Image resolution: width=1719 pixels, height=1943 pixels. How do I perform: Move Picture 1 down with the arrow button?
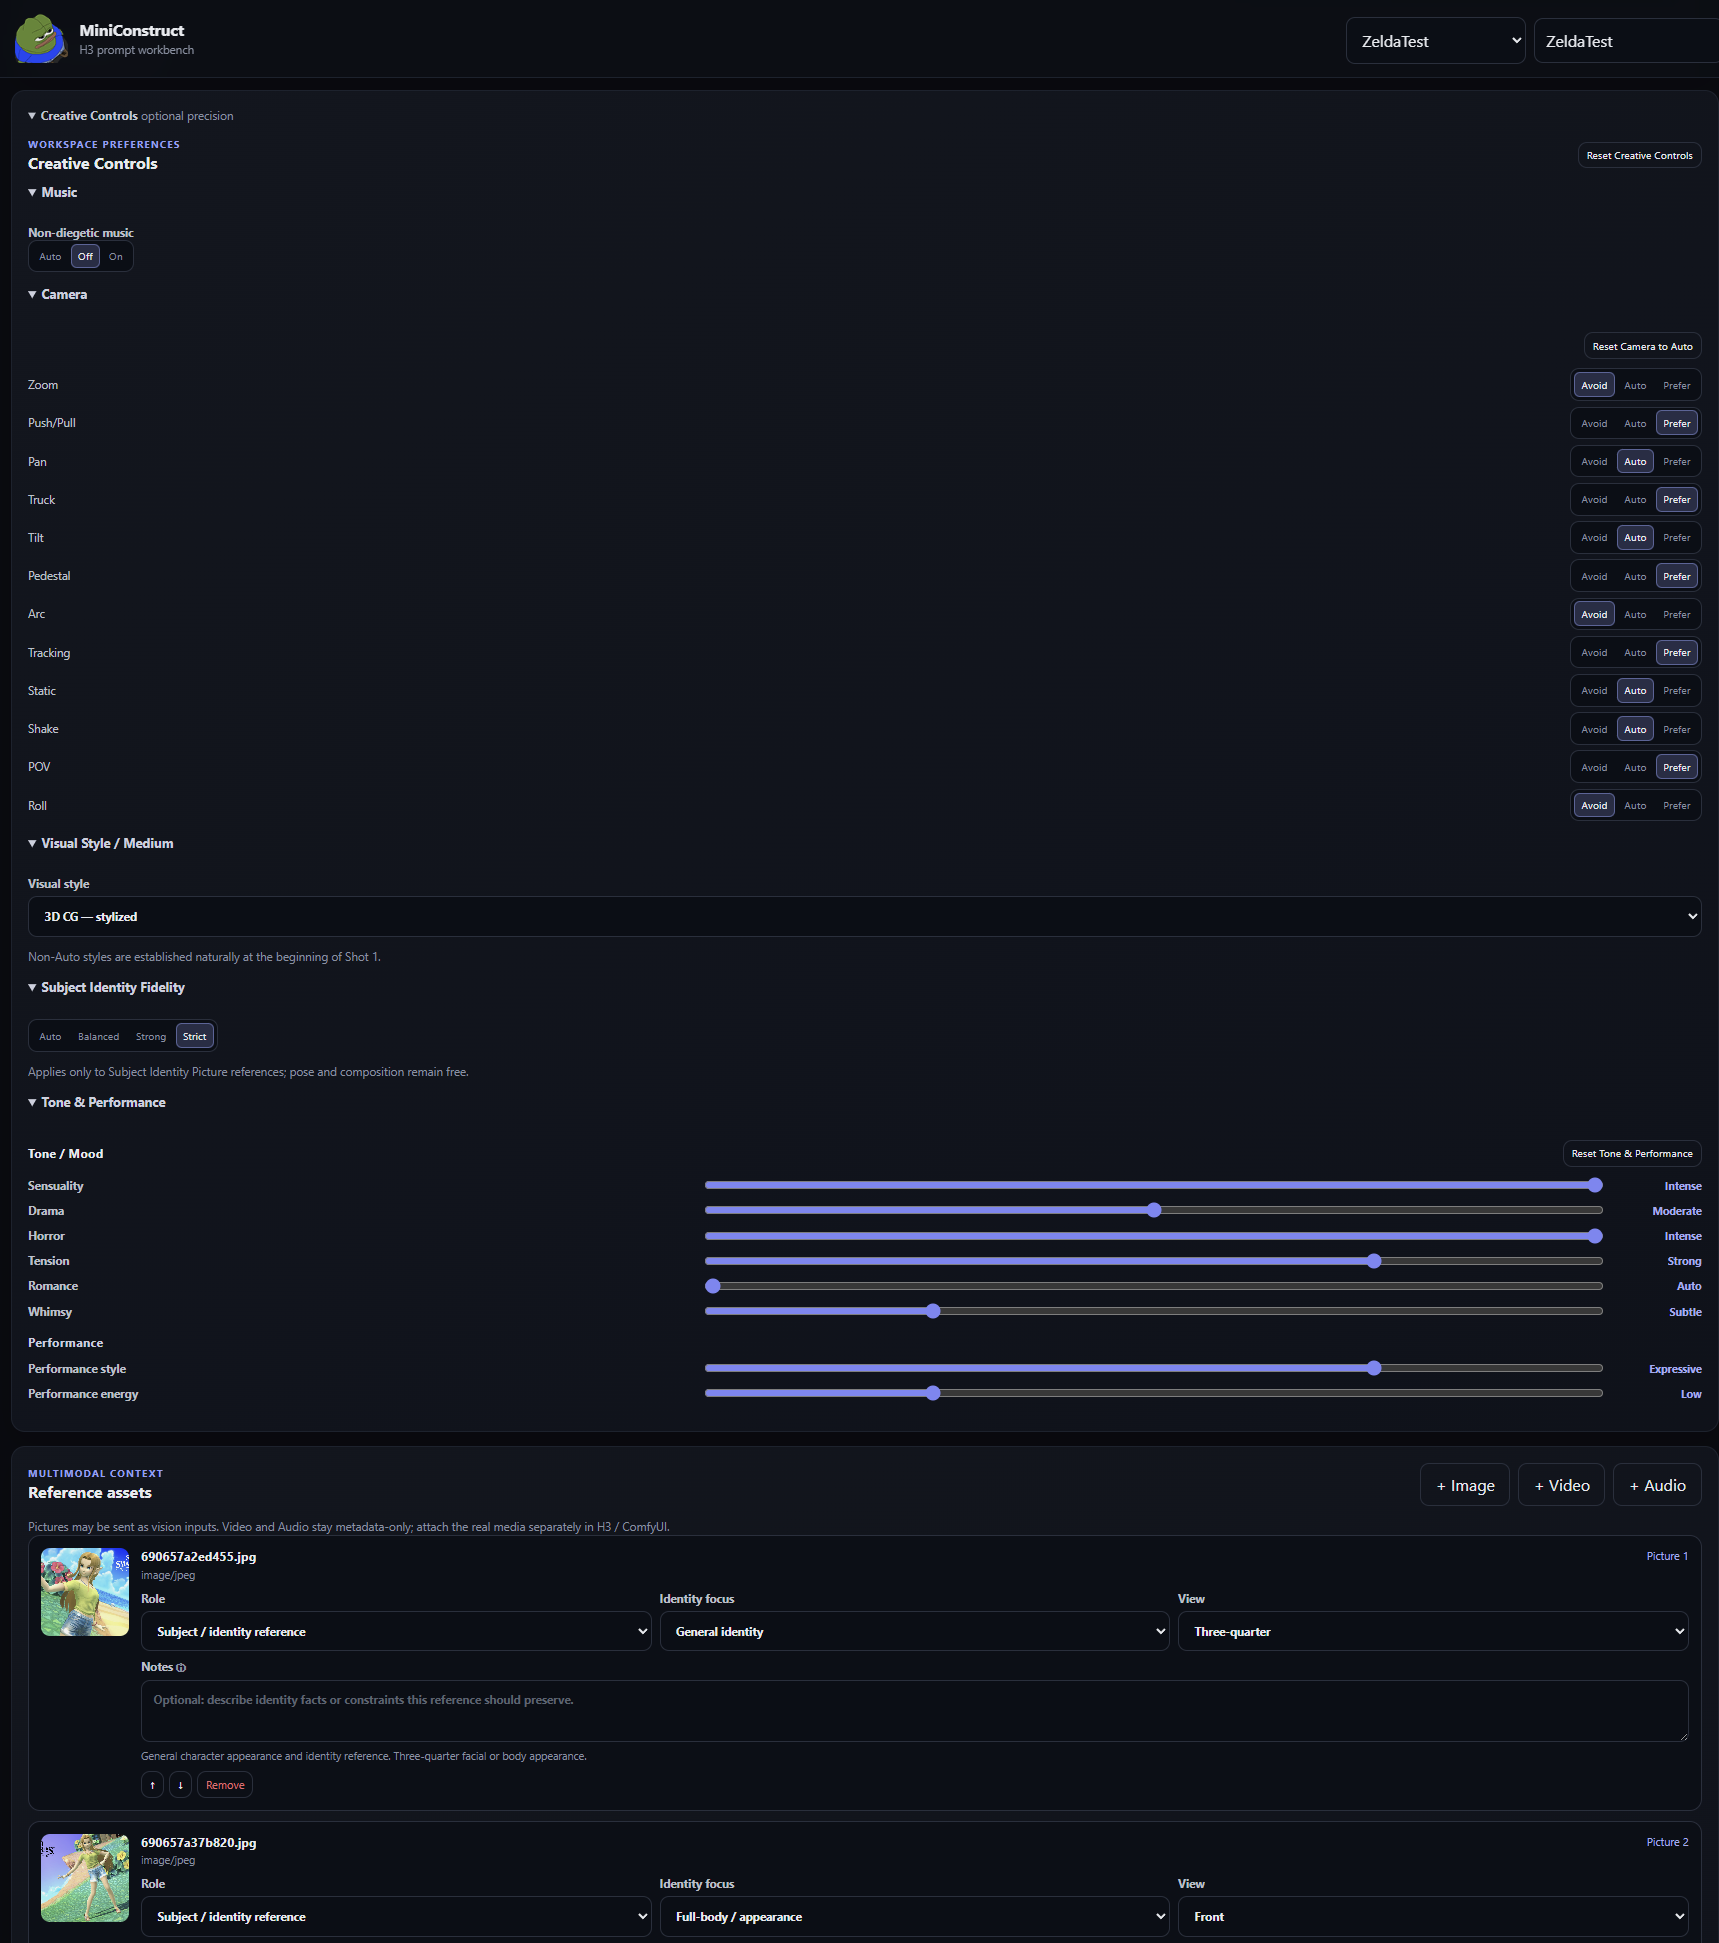tap(180, 1785)
